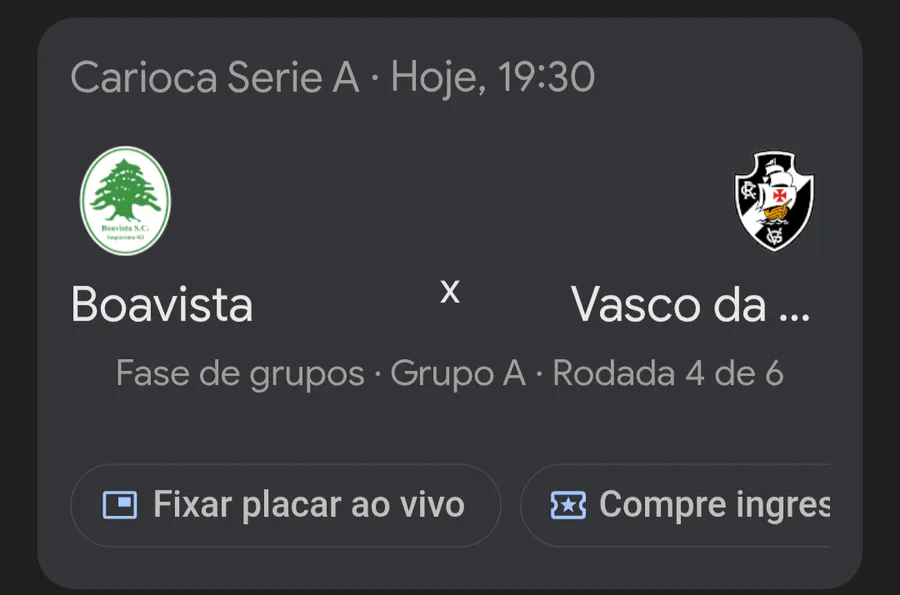This screenshot has height=595, width=900.
Task: Click the Grupo A text
Action: [458, 373]
